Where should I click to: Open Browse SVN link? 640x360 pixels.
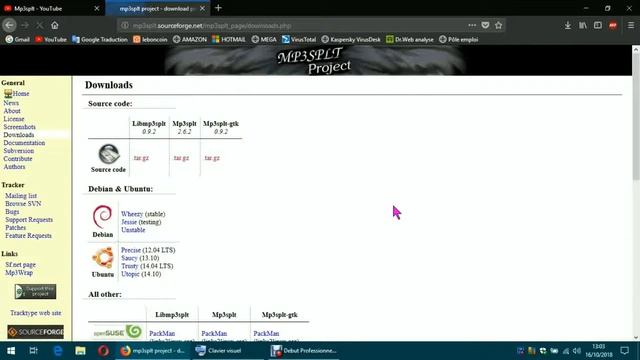[x=23, y=204]
